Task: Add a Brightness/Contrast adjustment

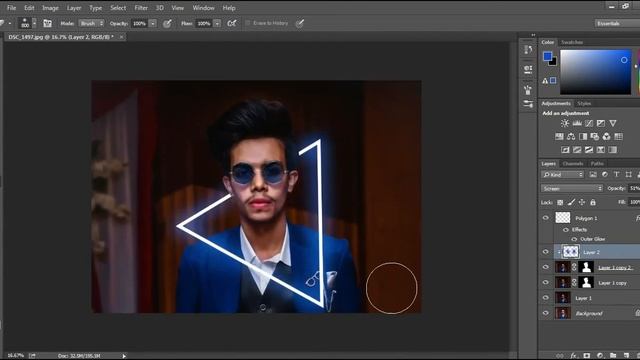Action: click(x=565, y=123)
